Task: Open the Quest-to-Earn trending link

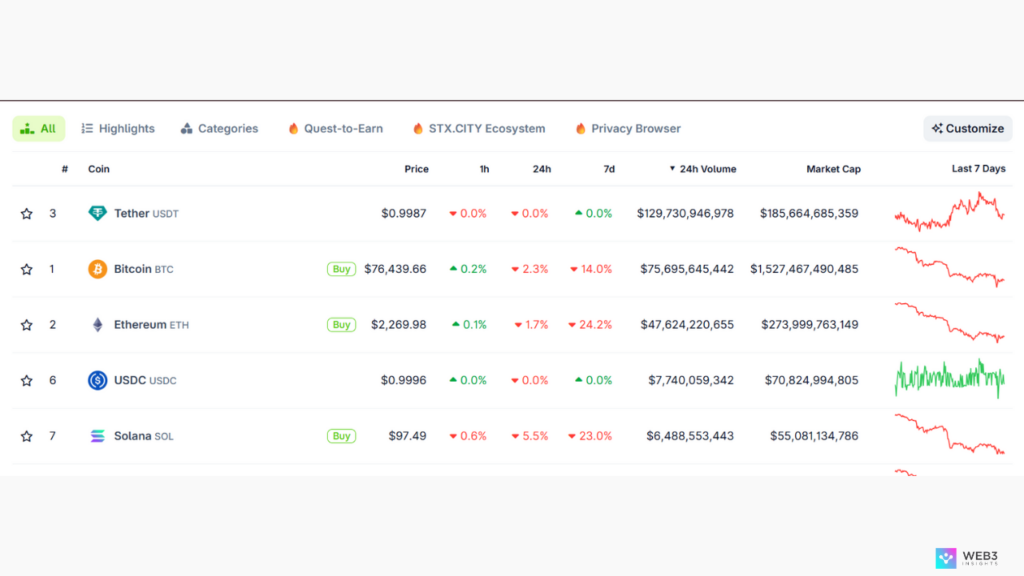Action: (x=335, y=129)
